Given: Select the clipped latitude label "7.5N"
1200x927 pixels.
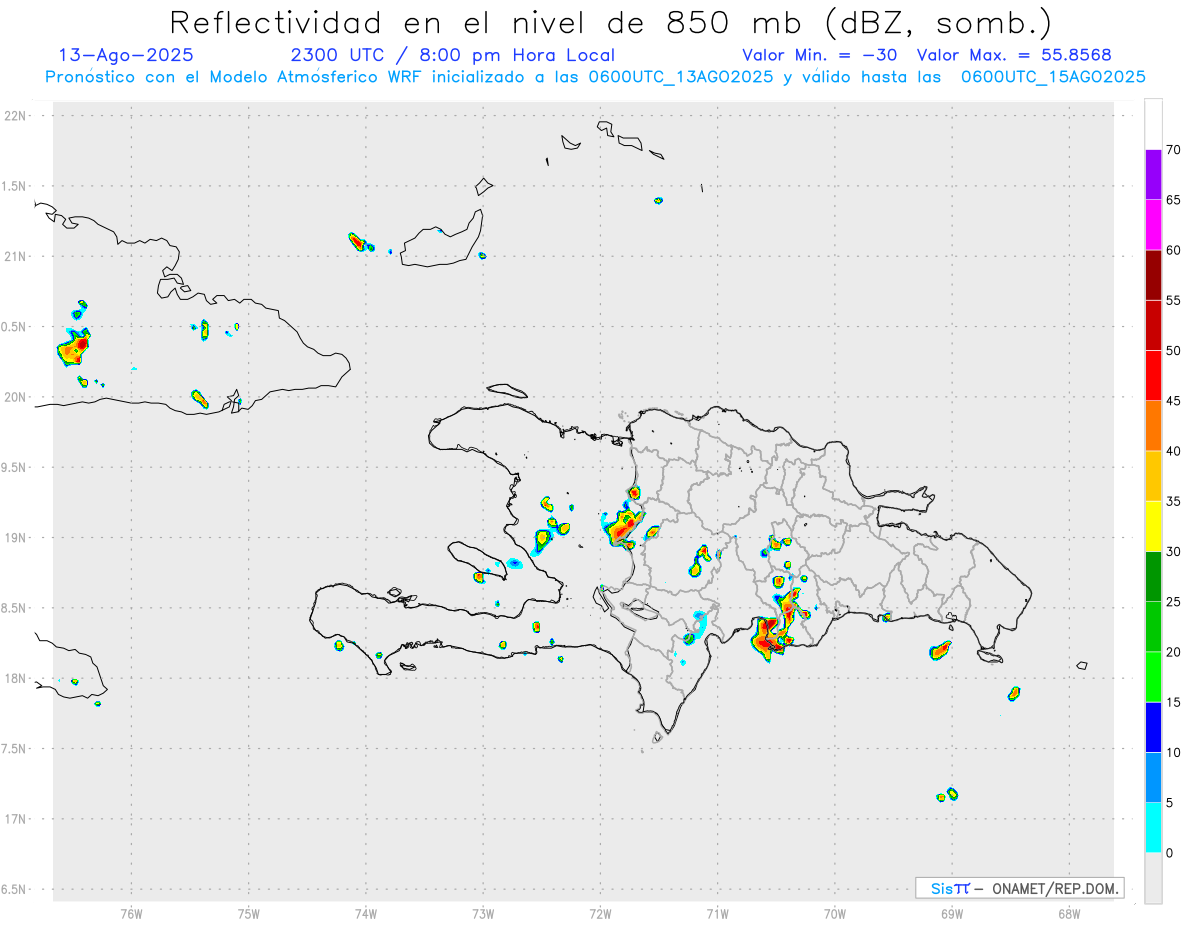Looking at the screenshot, I should click(x=15, y=749).
